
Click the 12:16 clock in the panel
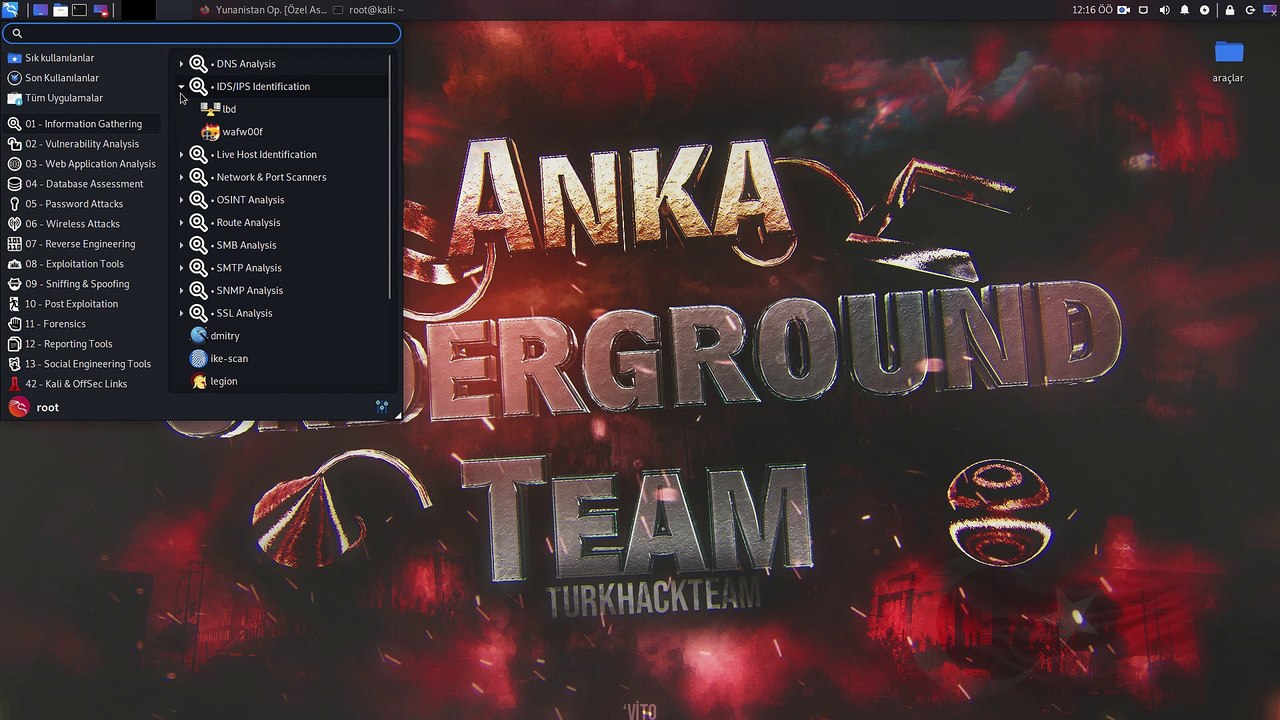click(x=1092, y=10)
